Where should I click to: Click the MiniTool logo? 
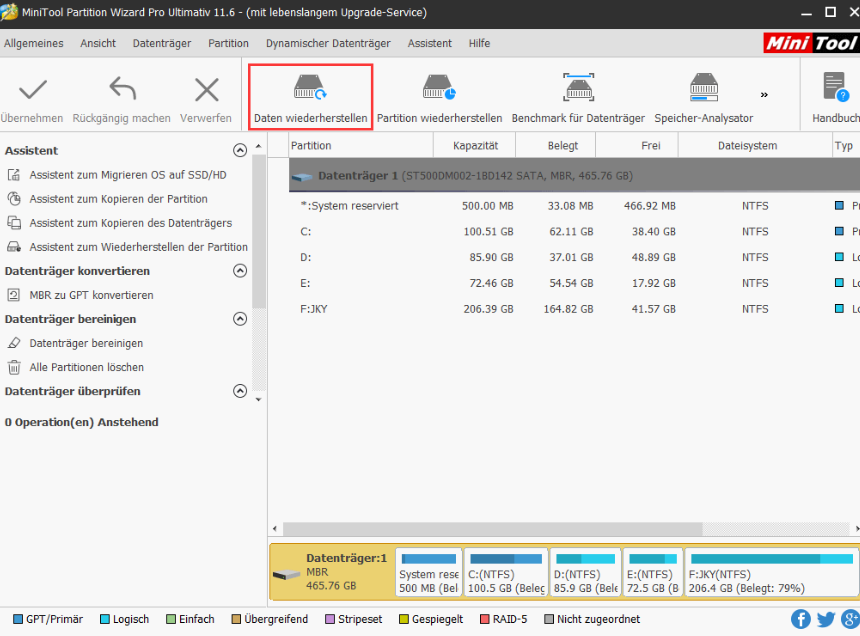point(812,43)
